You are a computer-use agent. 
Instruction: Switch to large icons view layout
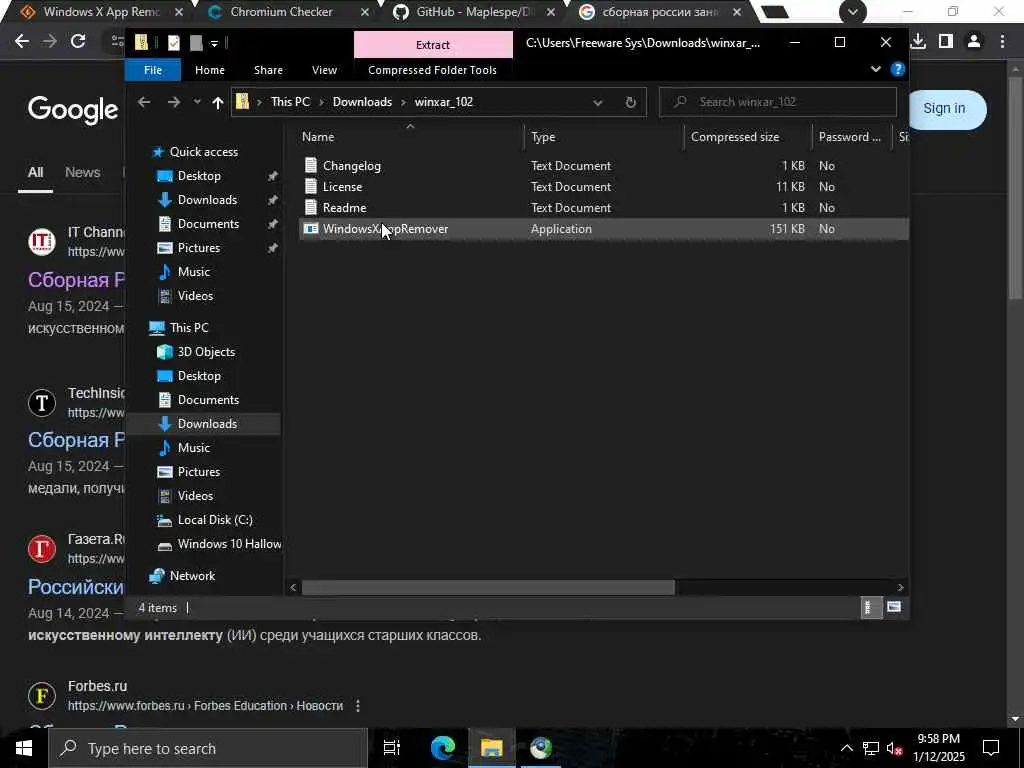pyautogui.click(x=893, y=607)
